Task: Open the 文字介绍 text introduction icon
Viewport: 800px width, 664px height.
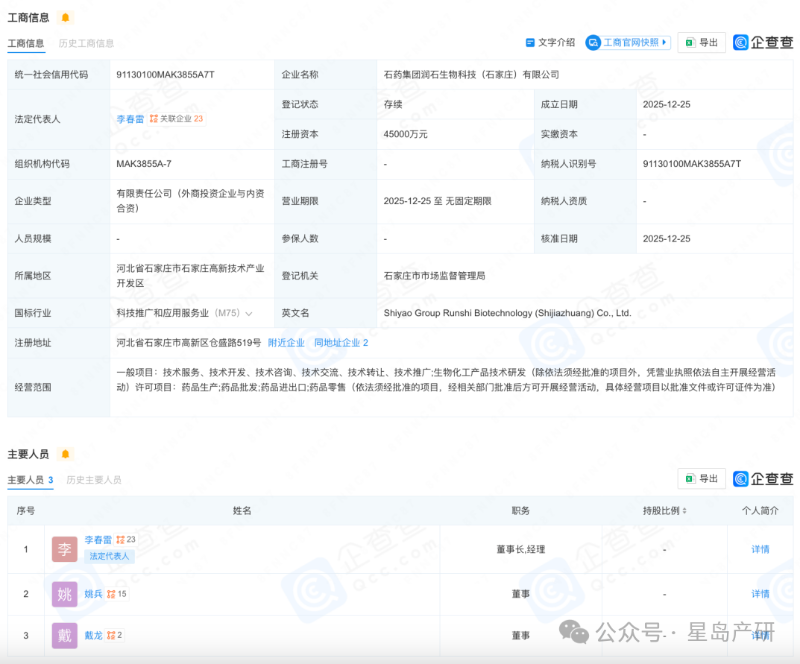Action: 531,43
